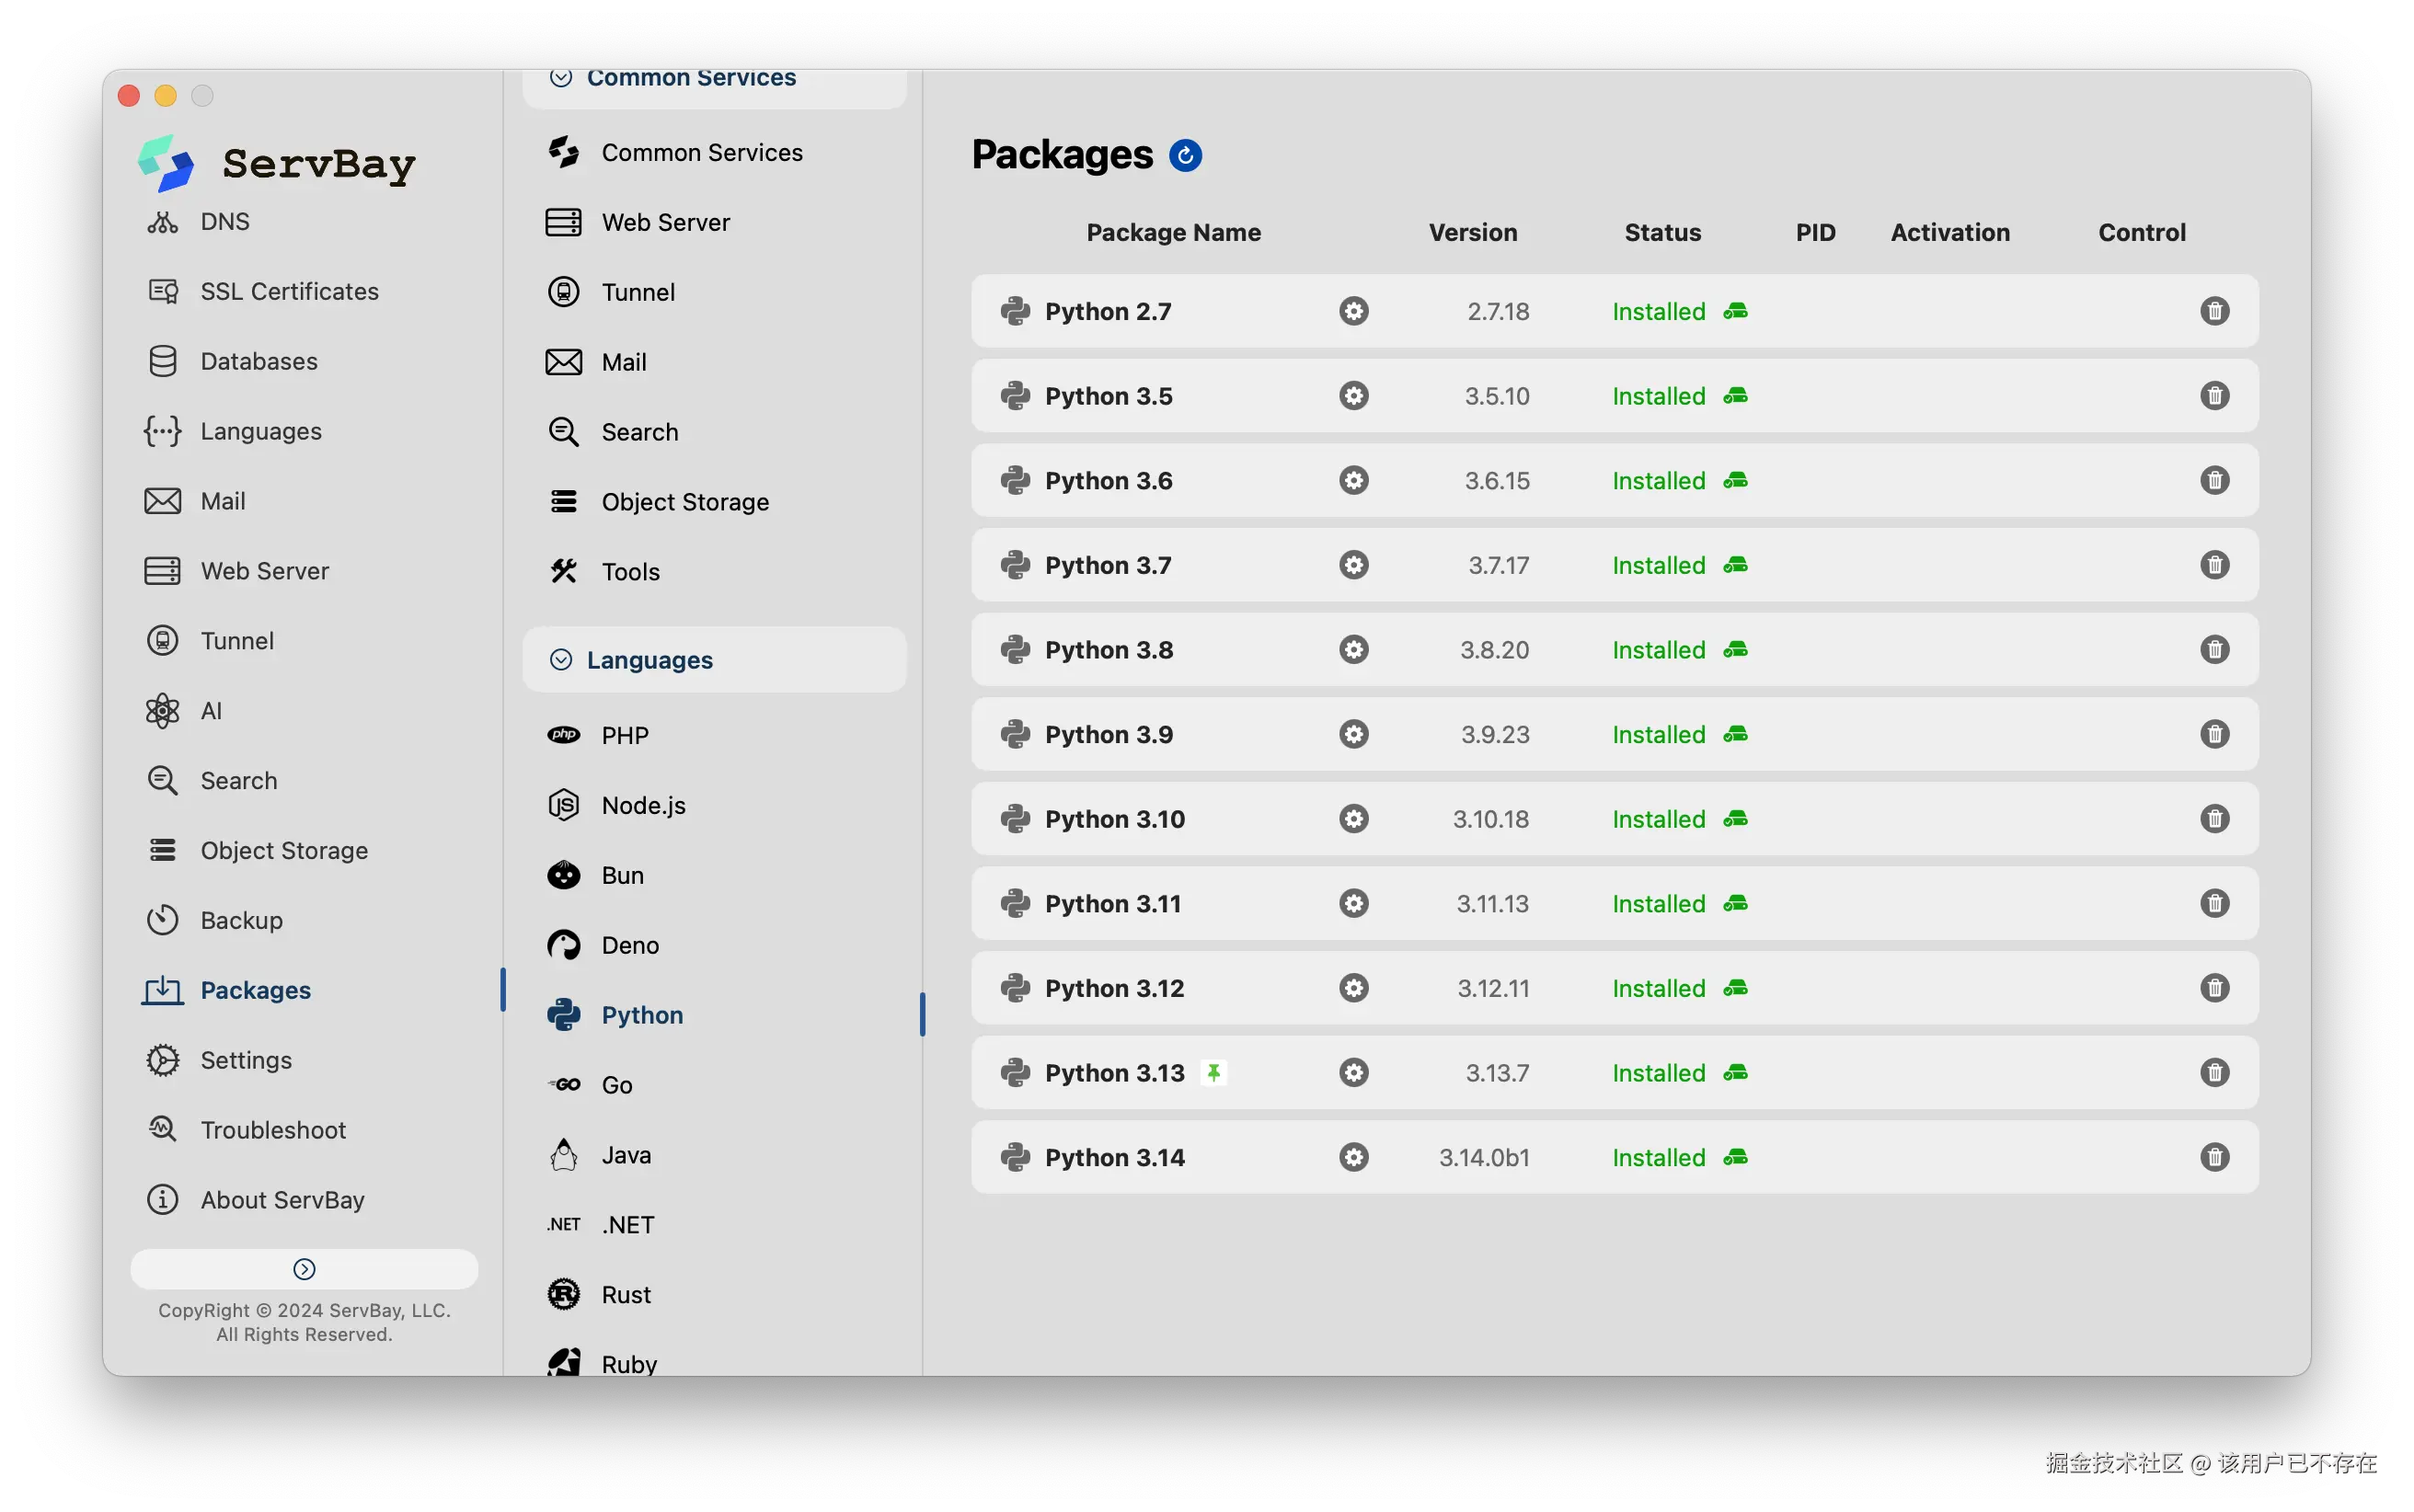Refresh the Packages list
This screenshot has height=1512, width=2414.
1185,155
